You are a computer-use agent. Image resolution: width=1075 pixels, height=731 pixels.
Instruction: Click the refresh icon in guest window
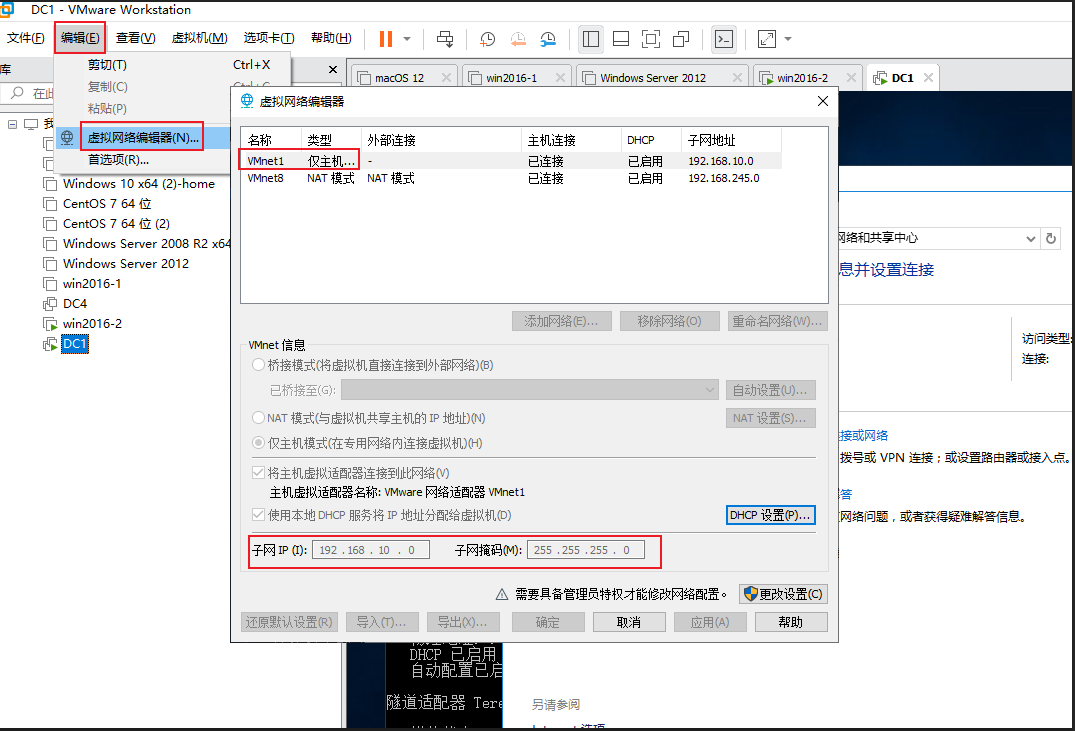click(1051, 239)
